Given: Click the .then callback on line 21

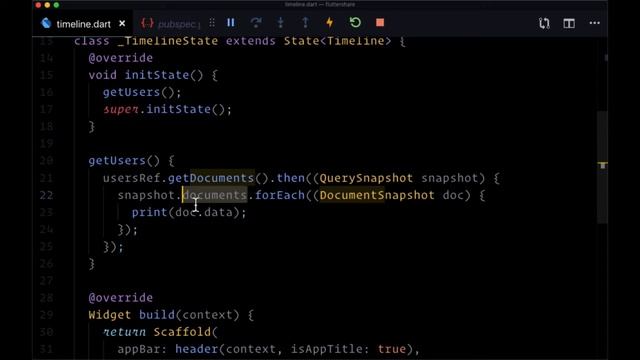Looking at the screenshot, I should point(291,178).
